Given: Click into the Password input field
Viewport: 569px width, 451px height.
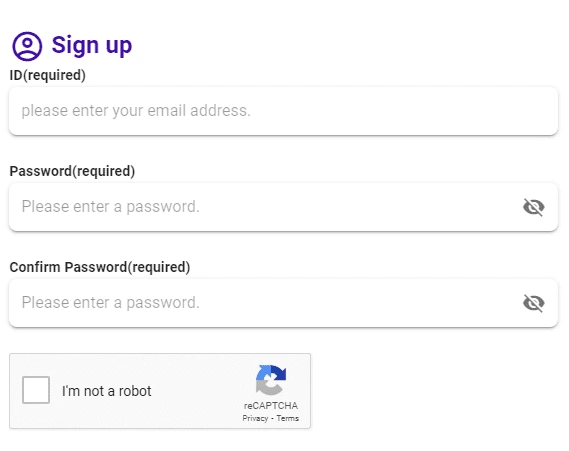Looking at the screenshot, I should click(x=283, y=207).
